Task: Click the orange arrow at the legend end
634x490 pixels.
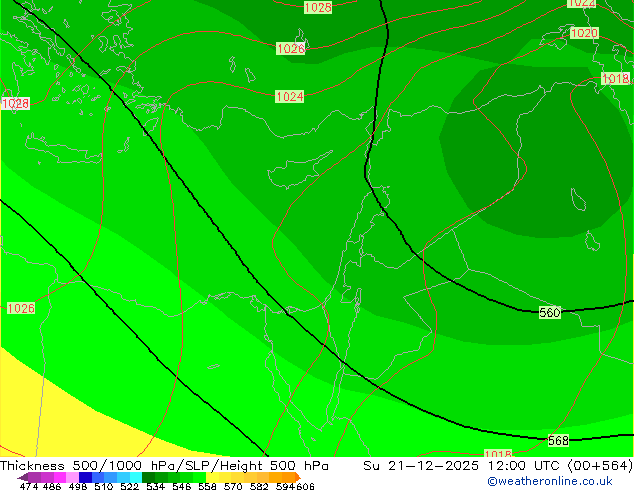Action: tap(298, 477)
